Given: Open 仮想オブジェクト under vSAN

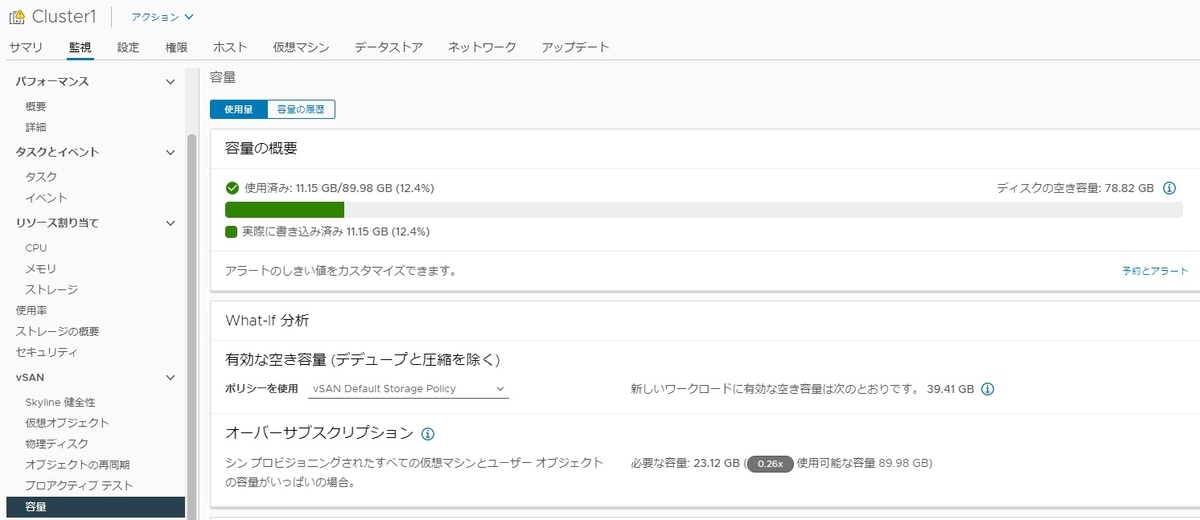Looking at the screenshot, I should point(67,422).
